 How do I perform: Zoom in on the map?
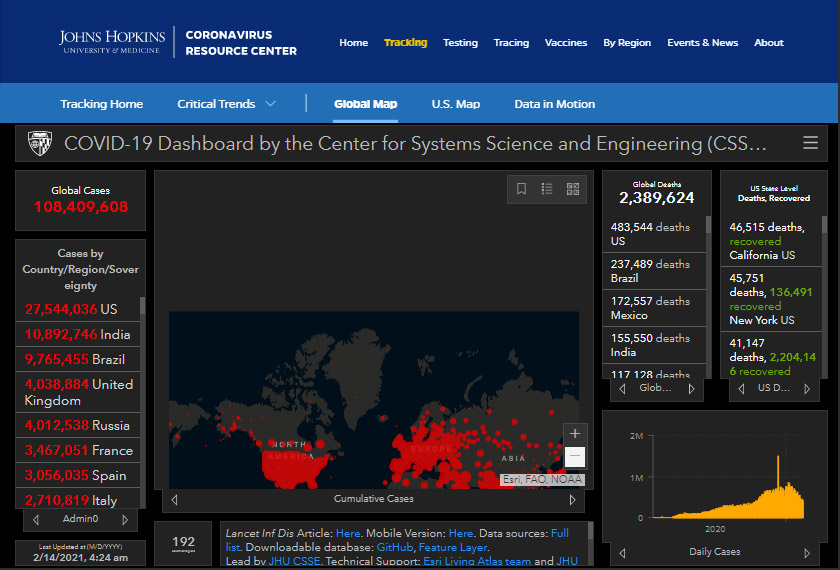(575, 434)
